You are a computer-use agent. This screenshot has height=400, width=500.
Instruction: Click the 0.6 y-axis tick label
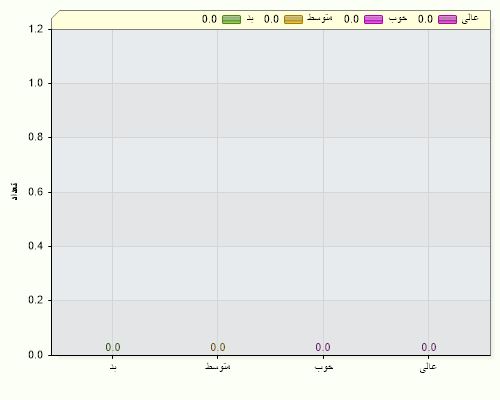coord(36,192)
